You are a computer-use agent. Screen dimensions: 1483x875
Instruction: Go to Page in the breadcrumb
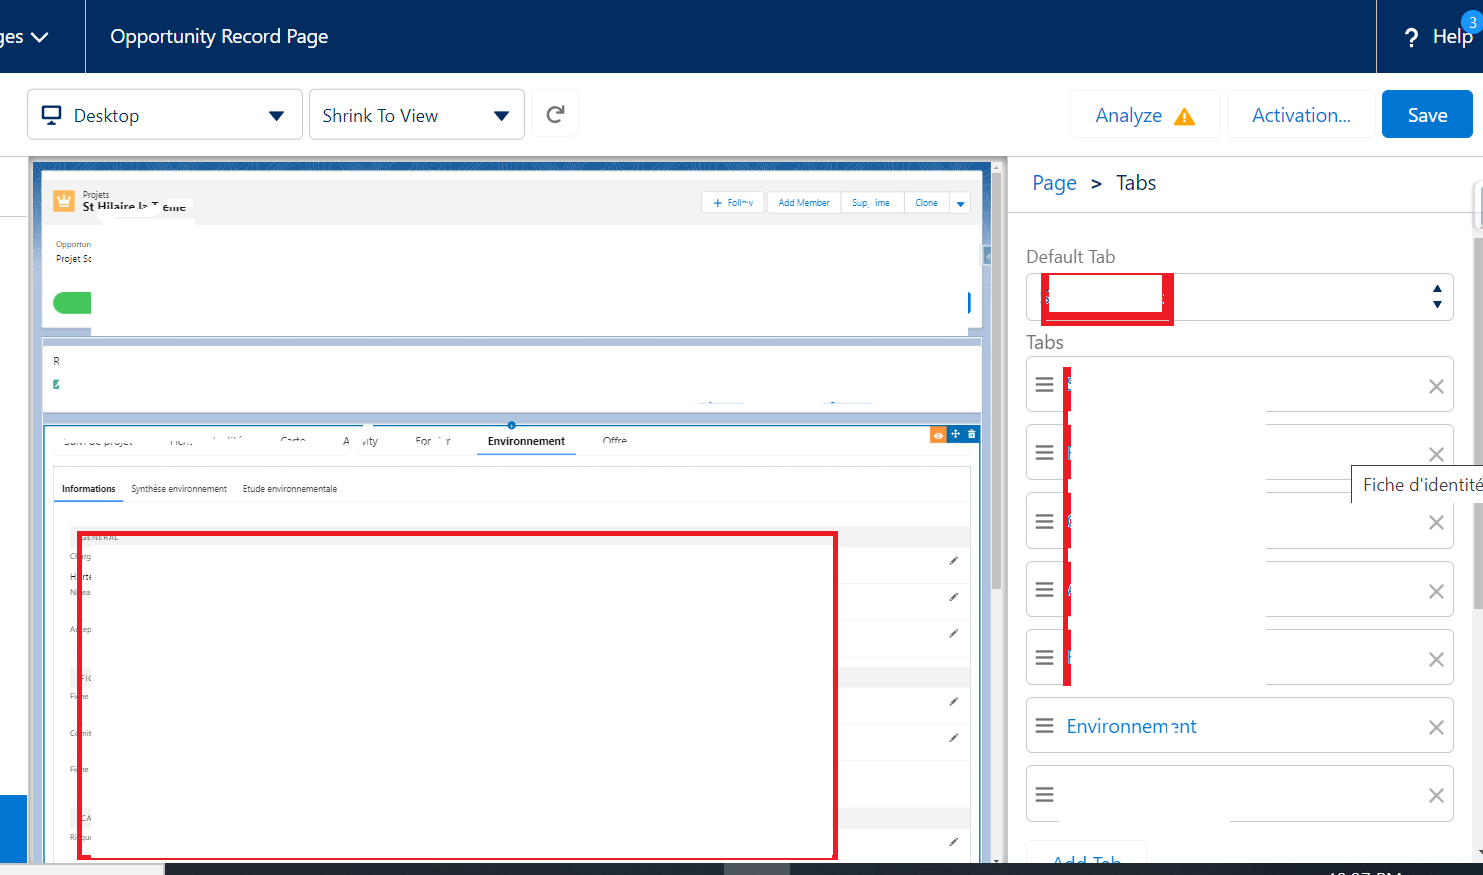(x=1054, y=183)
